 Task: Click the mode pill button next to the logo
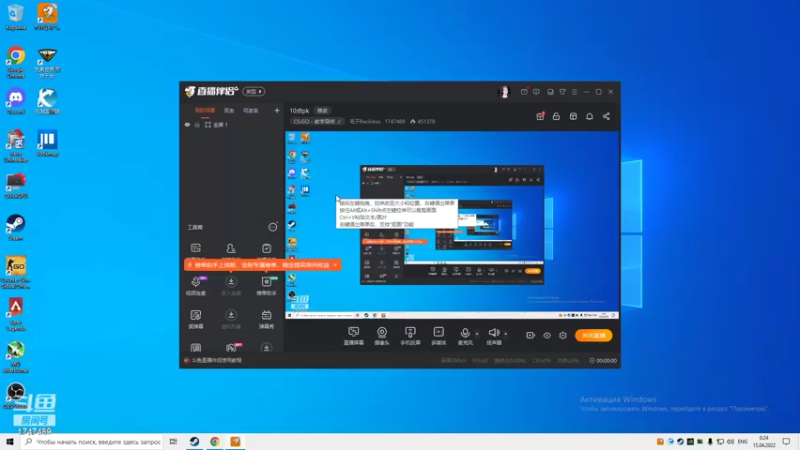(254, 91)
